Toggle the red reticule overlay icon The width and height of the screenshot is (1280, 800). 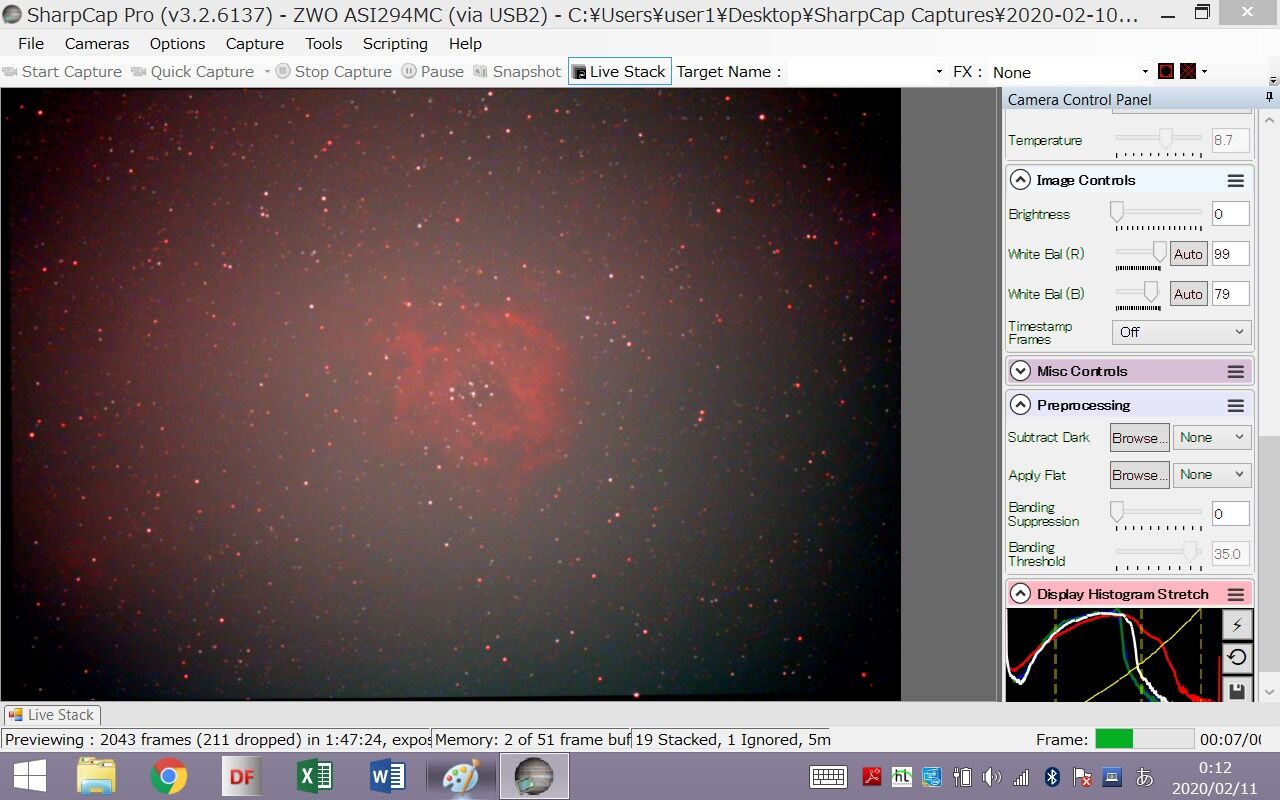tap(1188, 71)
